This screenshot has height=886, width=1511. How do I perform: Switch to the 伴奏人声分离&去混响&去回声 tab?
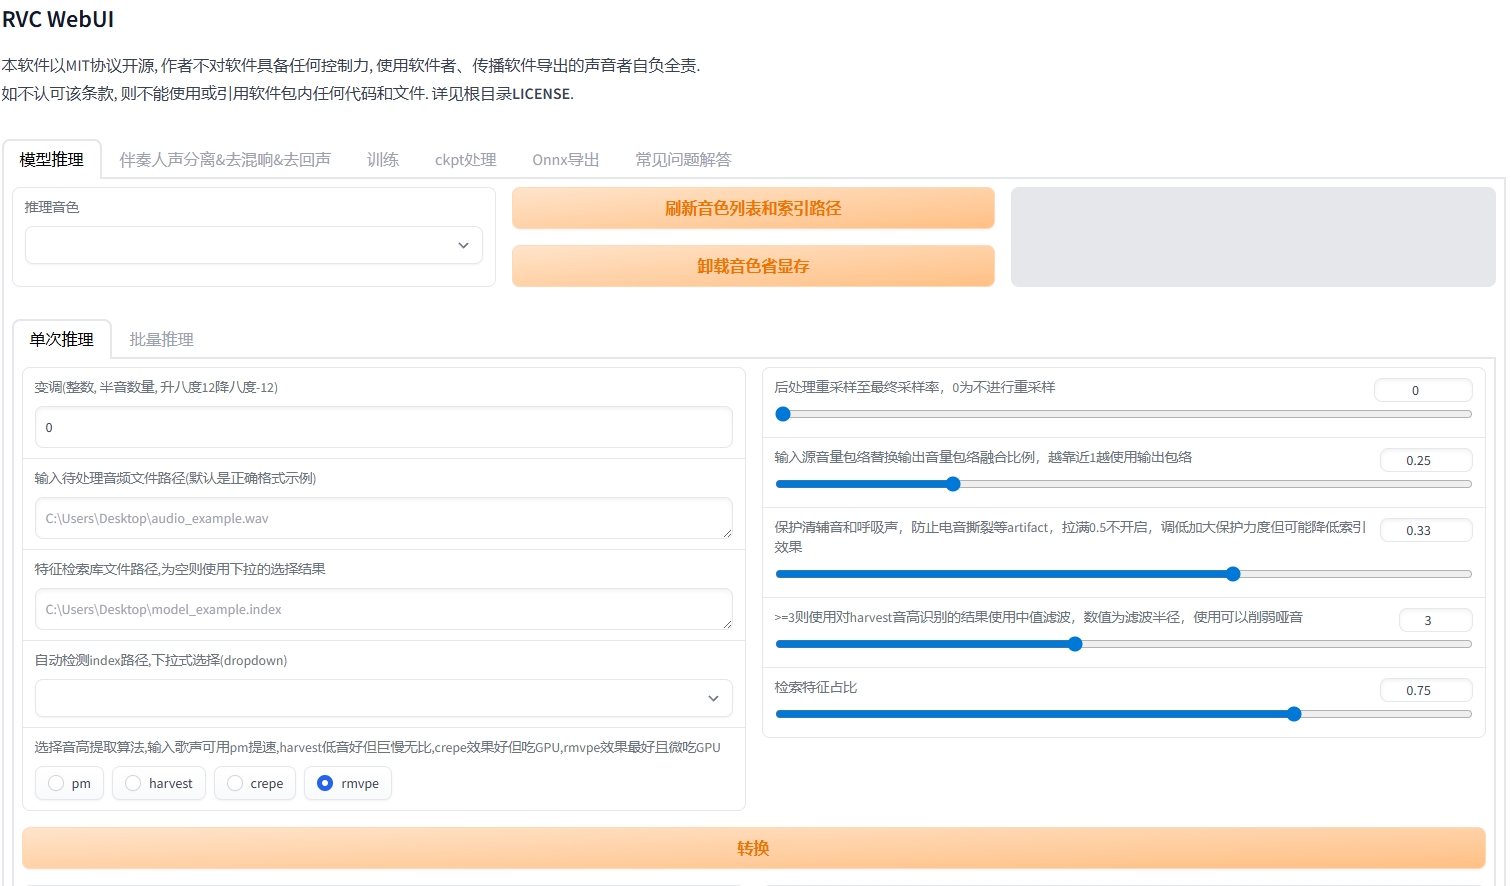[x=224, y=159]
